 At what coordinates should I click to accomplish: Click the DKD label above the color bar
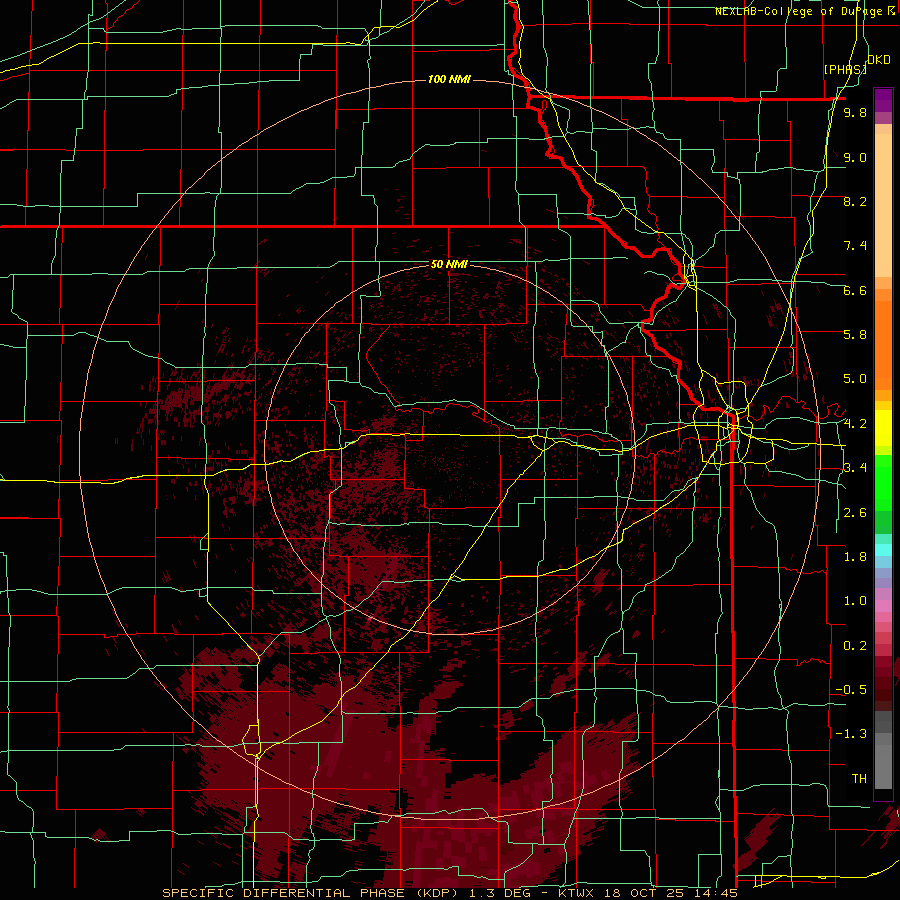(x=879, y=60)
